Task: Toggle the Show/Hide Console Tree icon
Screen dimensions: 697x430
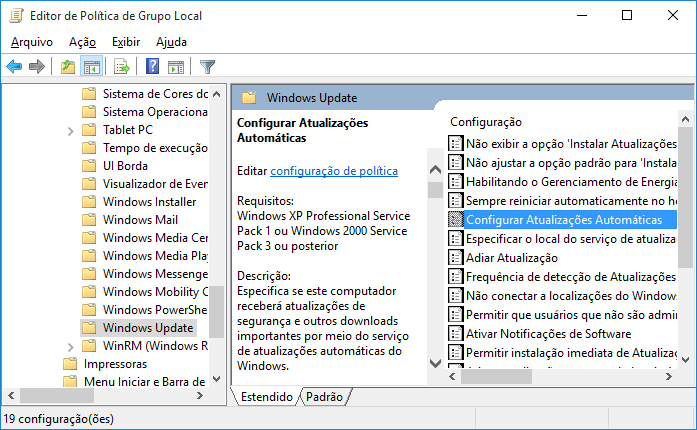Action: point(92,67)
